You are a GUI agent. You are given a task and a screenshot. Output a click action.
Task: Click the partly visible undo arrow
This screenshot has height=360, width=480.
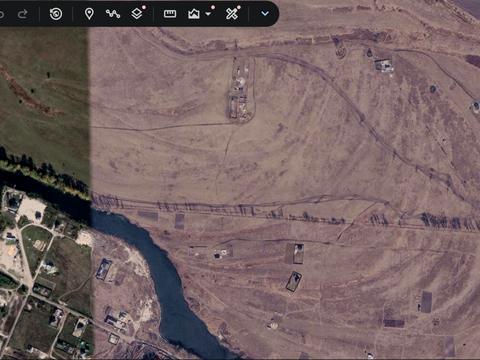pyautogui.click(x=1, y=14)
